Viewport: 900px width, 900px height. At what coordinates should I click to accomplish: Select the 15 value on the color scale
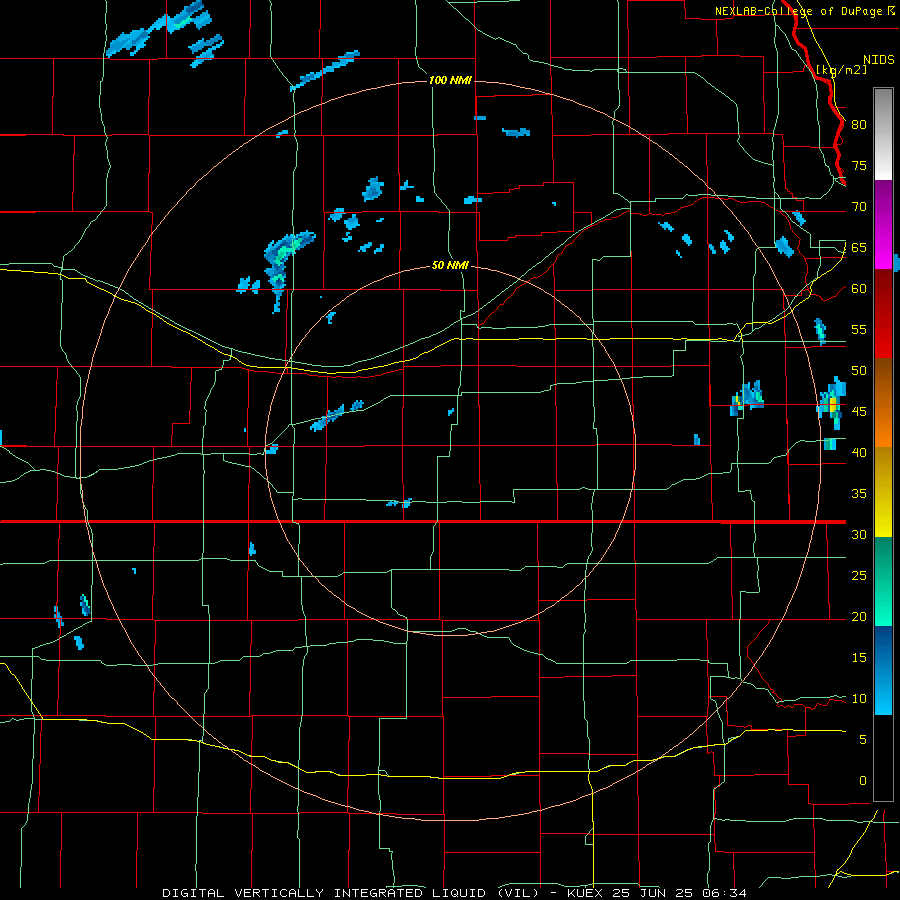pyautogui.click(x=859, y=658)
